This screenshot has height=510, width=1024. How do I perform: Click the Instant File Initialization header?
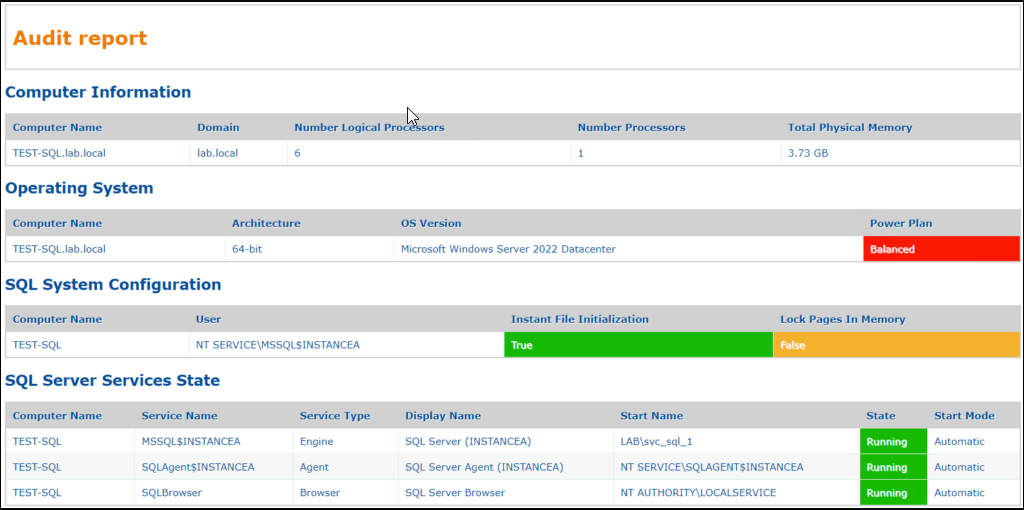579,319
